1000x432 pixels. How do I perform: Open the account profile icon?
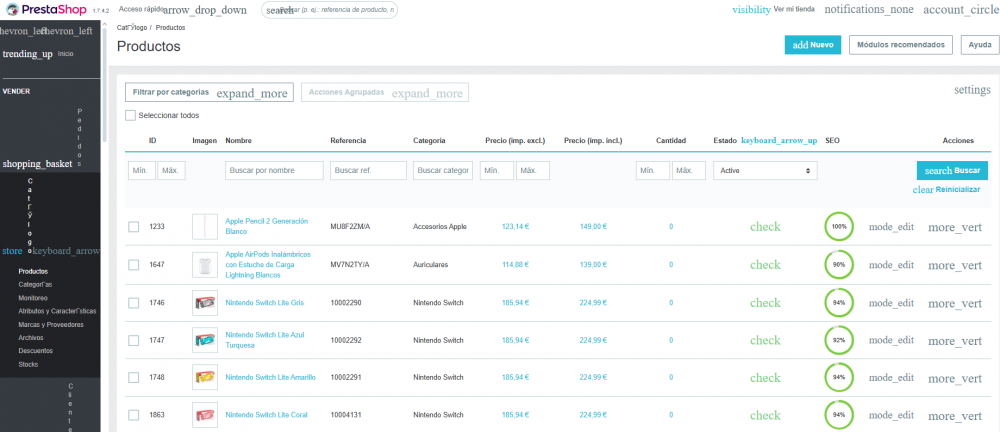(958, 10)
